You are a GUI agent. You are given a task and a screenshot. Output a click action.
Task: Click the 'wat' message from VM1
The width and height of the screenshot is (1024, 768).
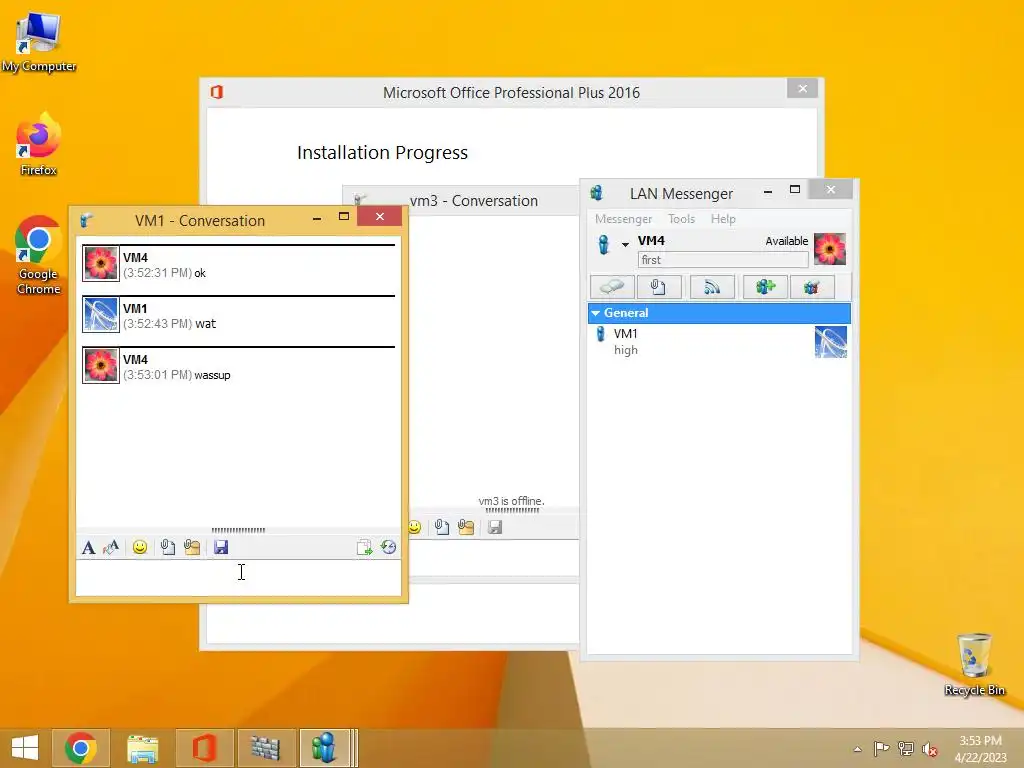206,324
